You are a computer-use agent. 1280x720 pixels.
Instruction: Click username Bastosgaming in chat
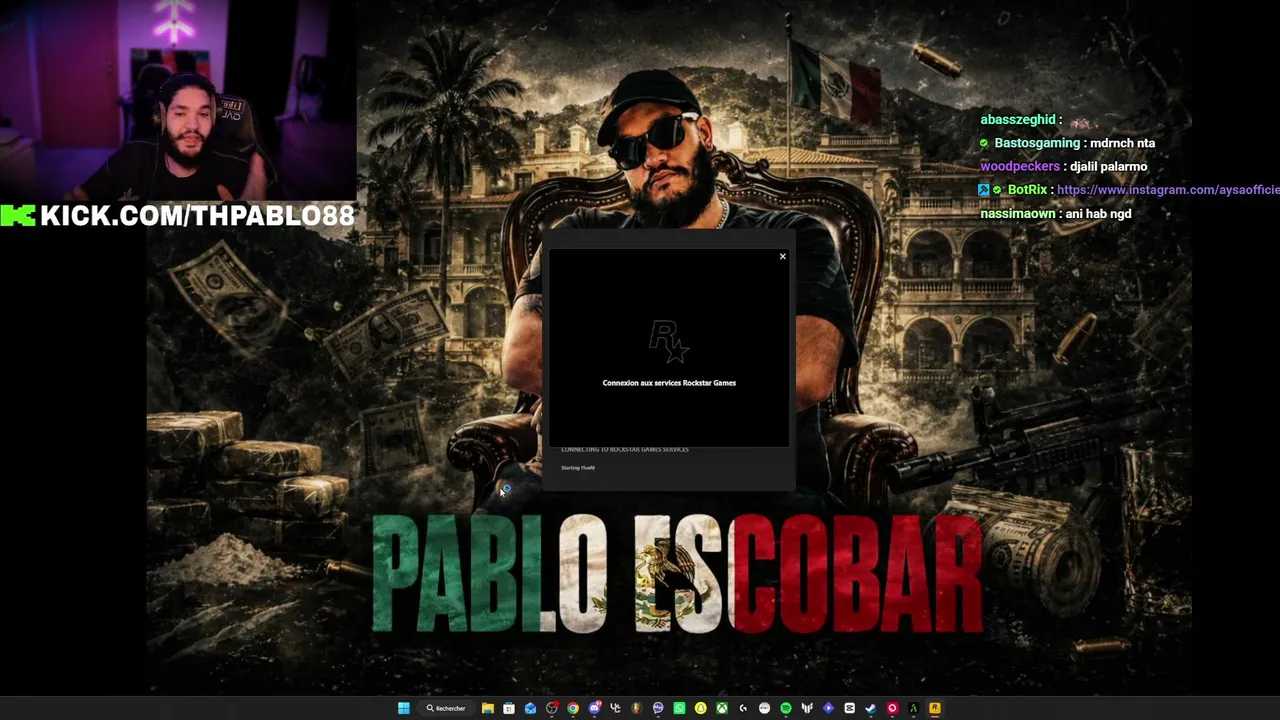point(1037,143)
